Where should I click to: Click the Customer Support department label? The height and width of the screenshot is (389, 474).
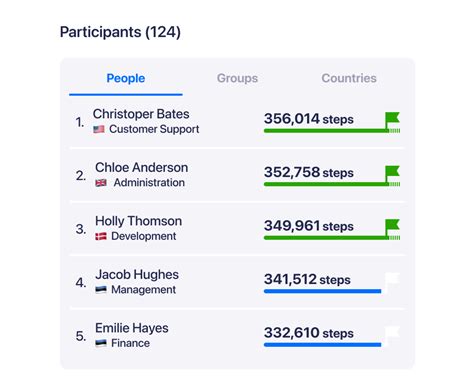coord(154,129)
